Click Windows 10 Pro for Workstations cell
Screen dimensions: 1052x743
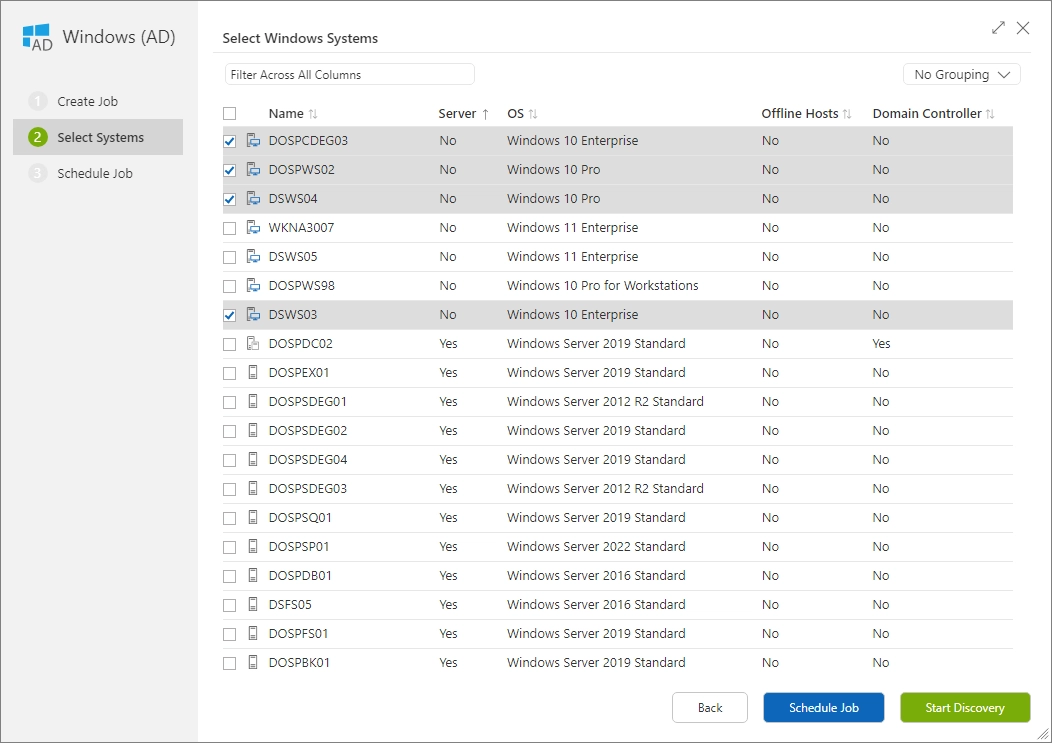[602, 285]
